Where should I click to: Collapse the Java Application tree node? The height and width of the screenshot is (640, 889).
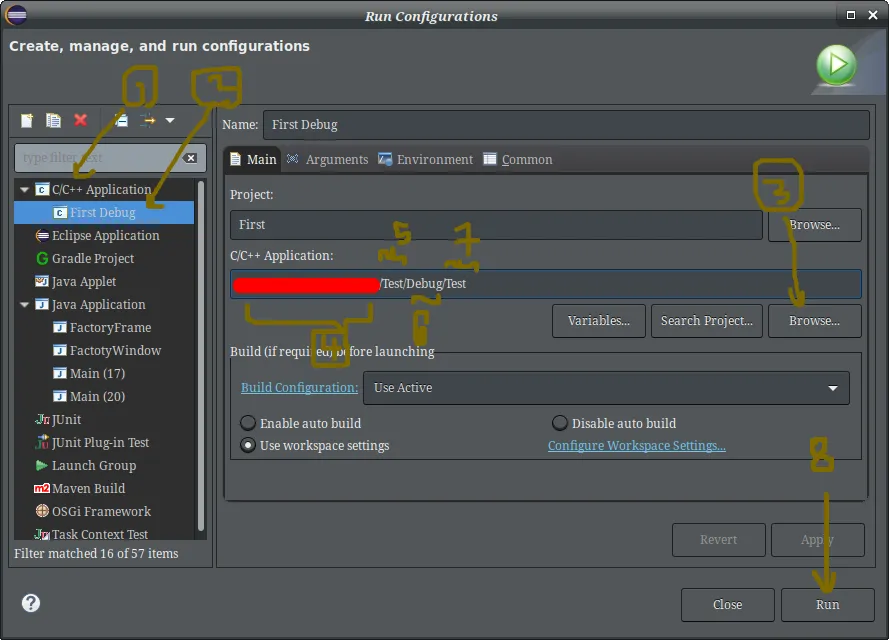coord(24,304)
